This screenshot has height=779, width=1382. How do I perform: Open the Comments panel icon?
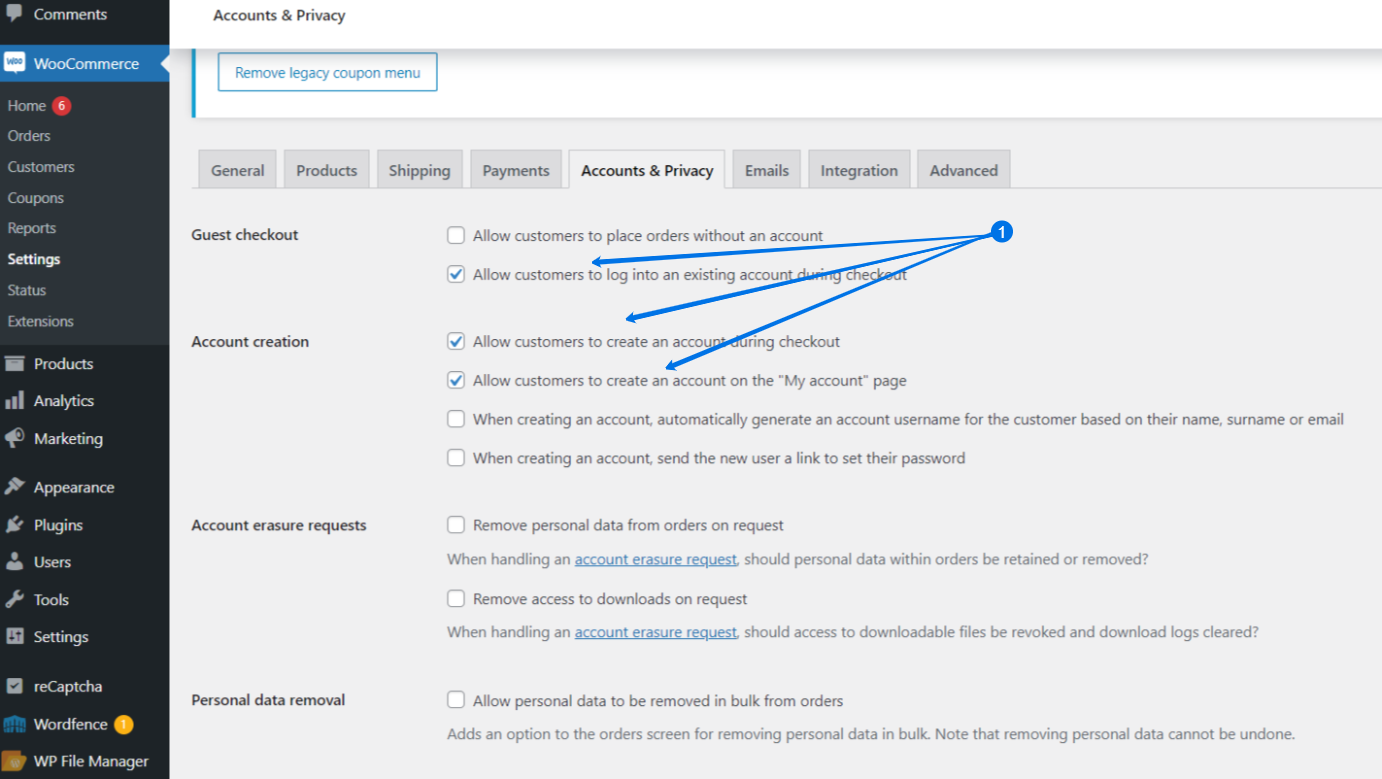pos(15,14)
